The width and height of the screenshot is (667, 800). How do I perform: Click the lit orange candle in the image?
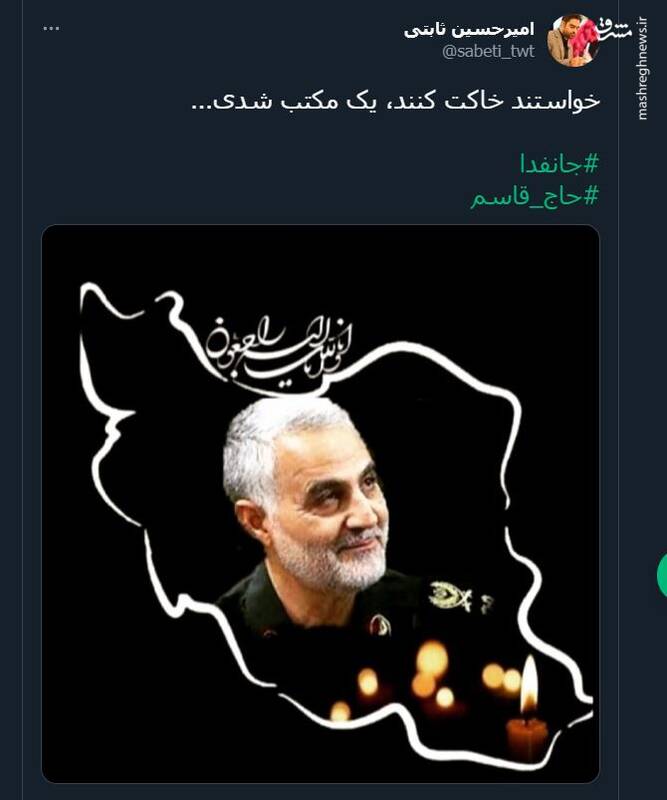tap(528, 709)
